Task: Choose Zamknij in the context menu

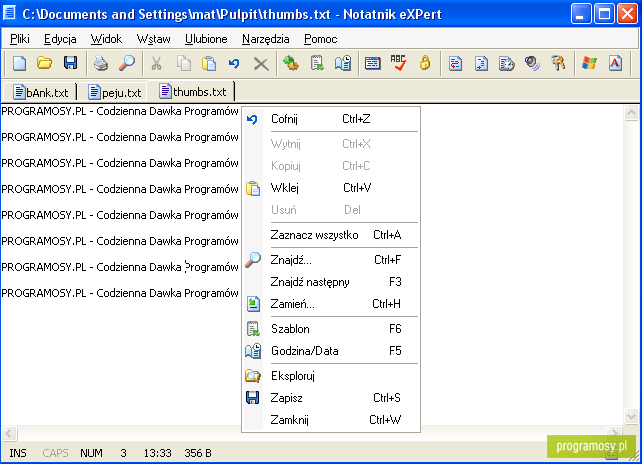Action: pos(331,420)
